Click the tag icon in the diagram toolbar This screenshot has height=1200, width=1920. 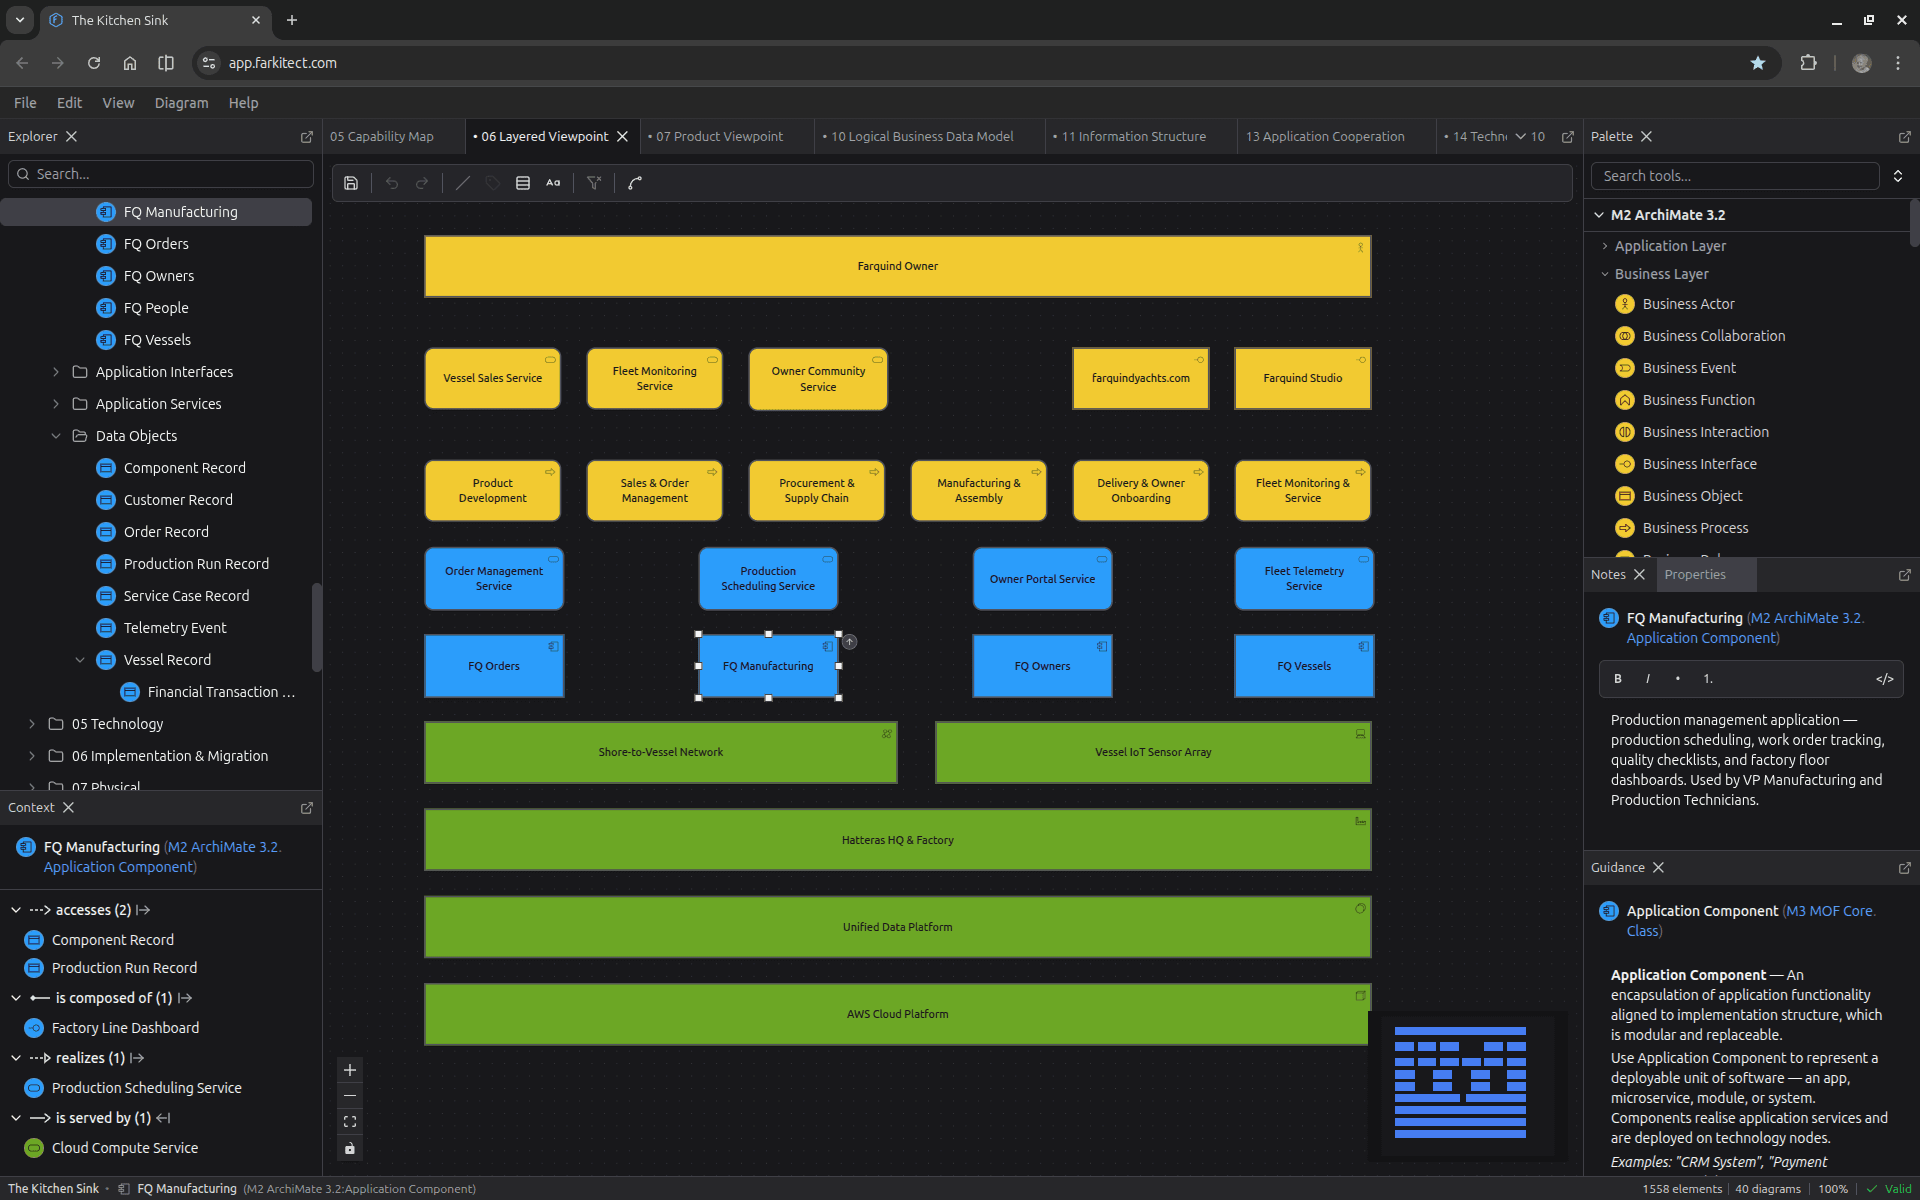(x=493, y=183)
